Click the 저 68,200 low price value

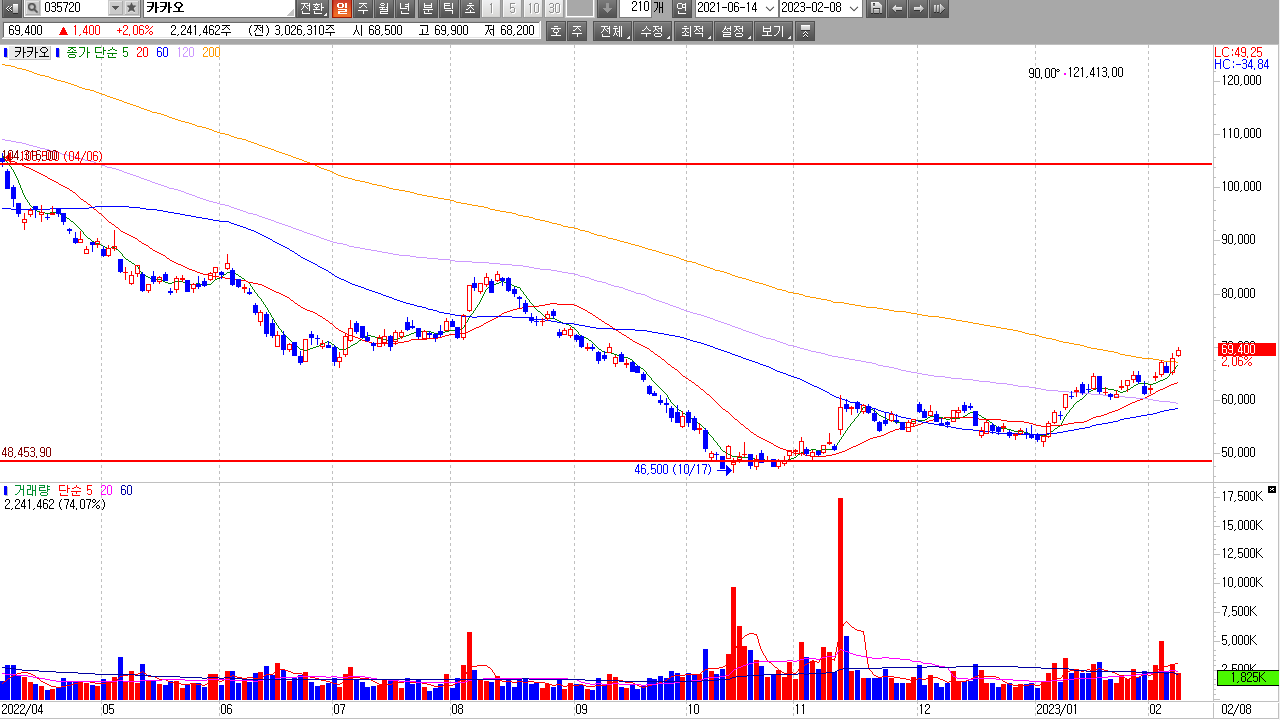[x=508, y=31]
